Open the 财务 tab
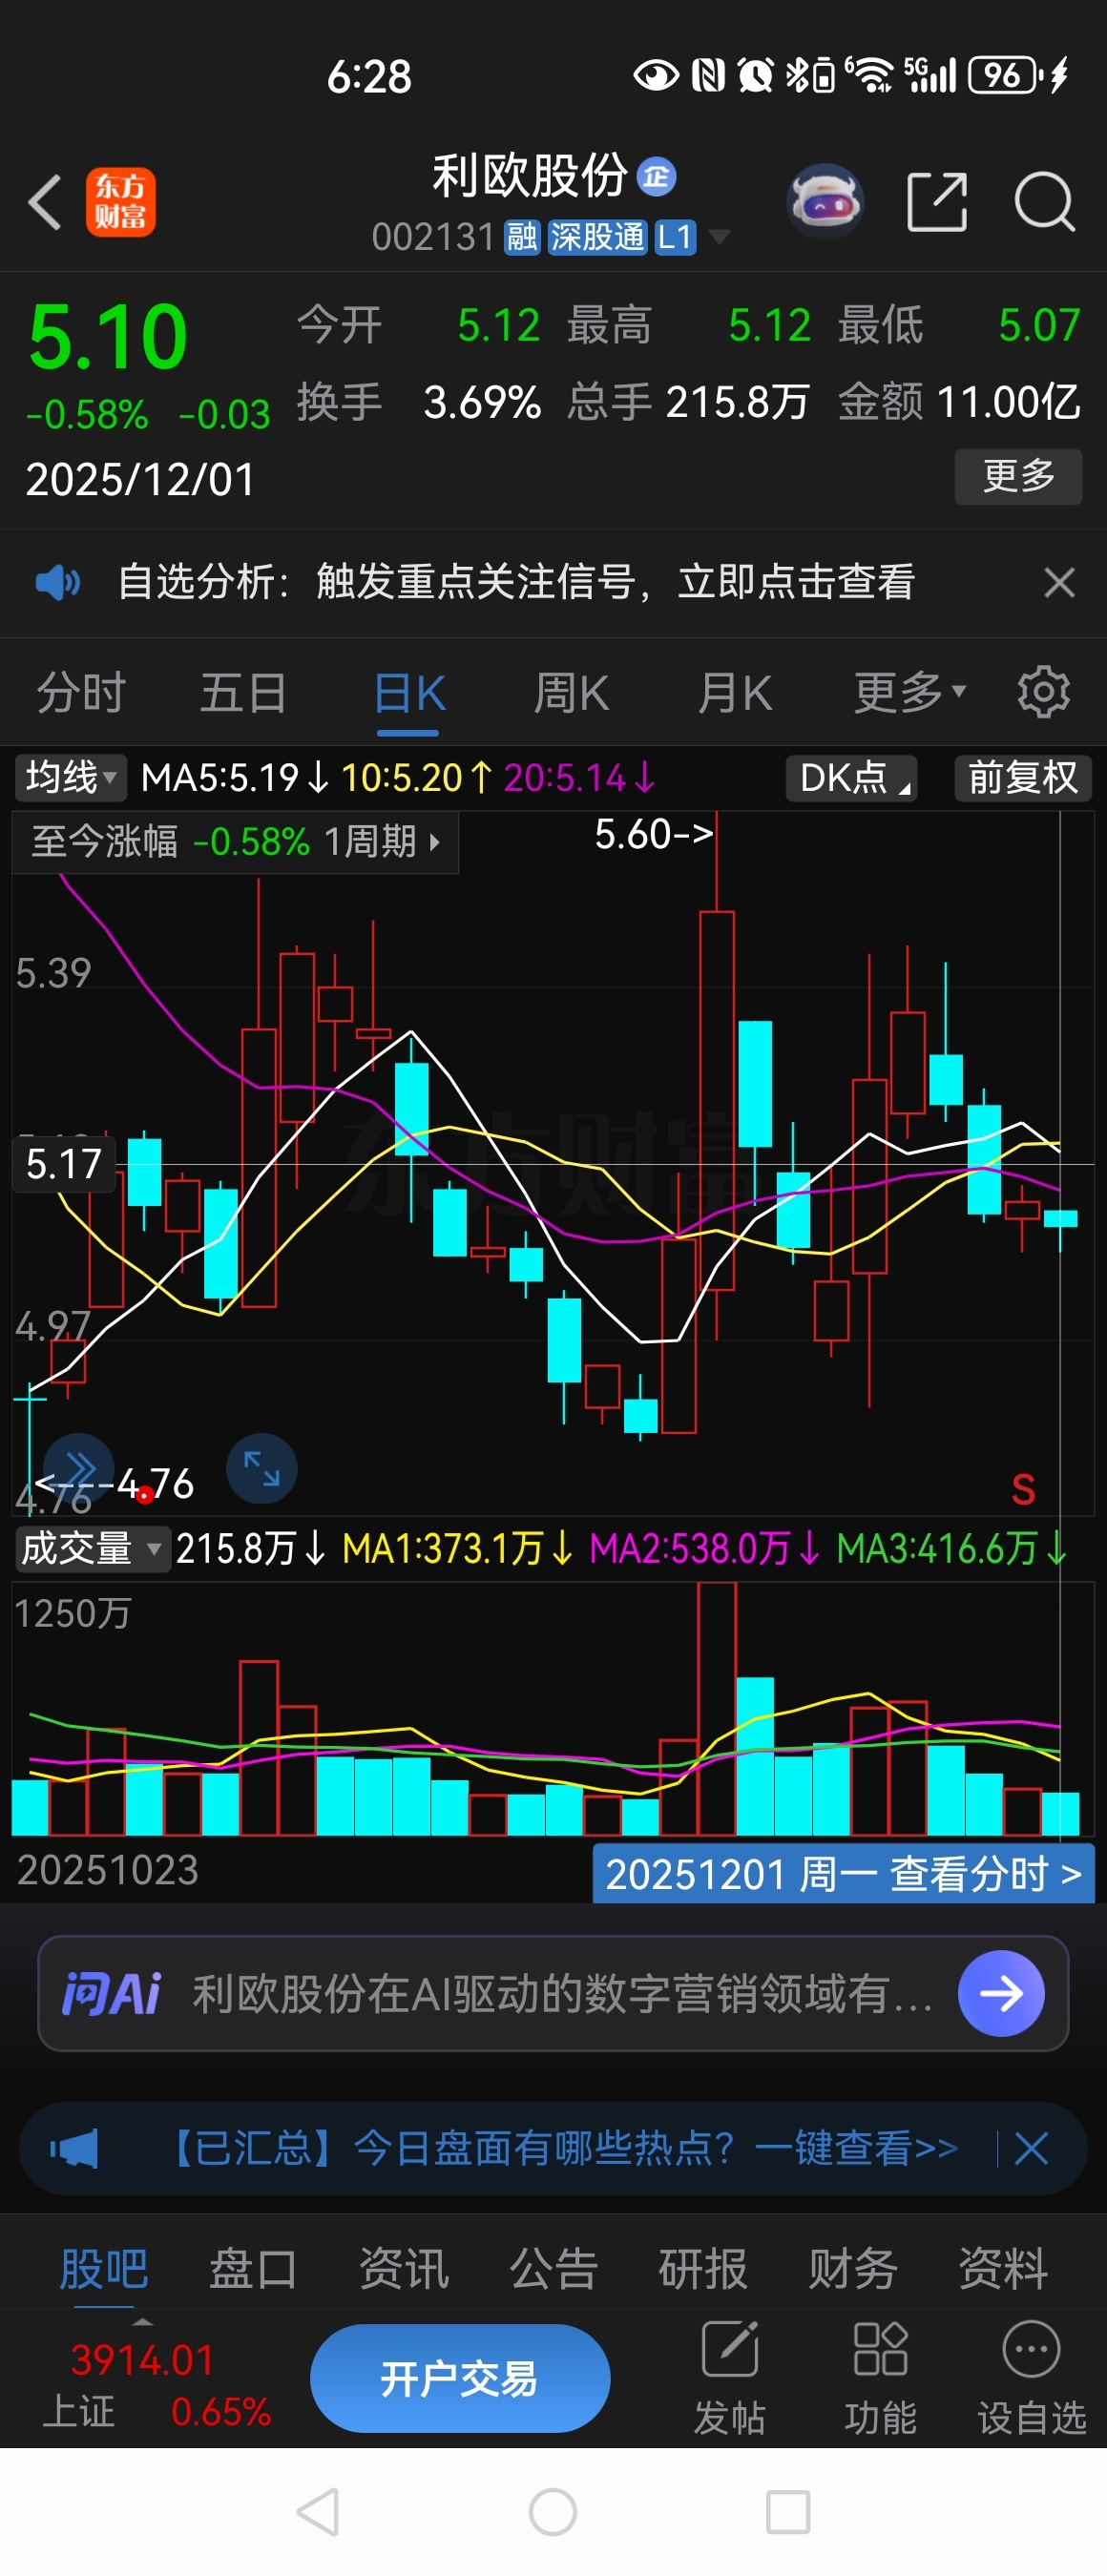Image resolution: width=1107 pixels, height=2576 pixels. tap(853, 2268)
